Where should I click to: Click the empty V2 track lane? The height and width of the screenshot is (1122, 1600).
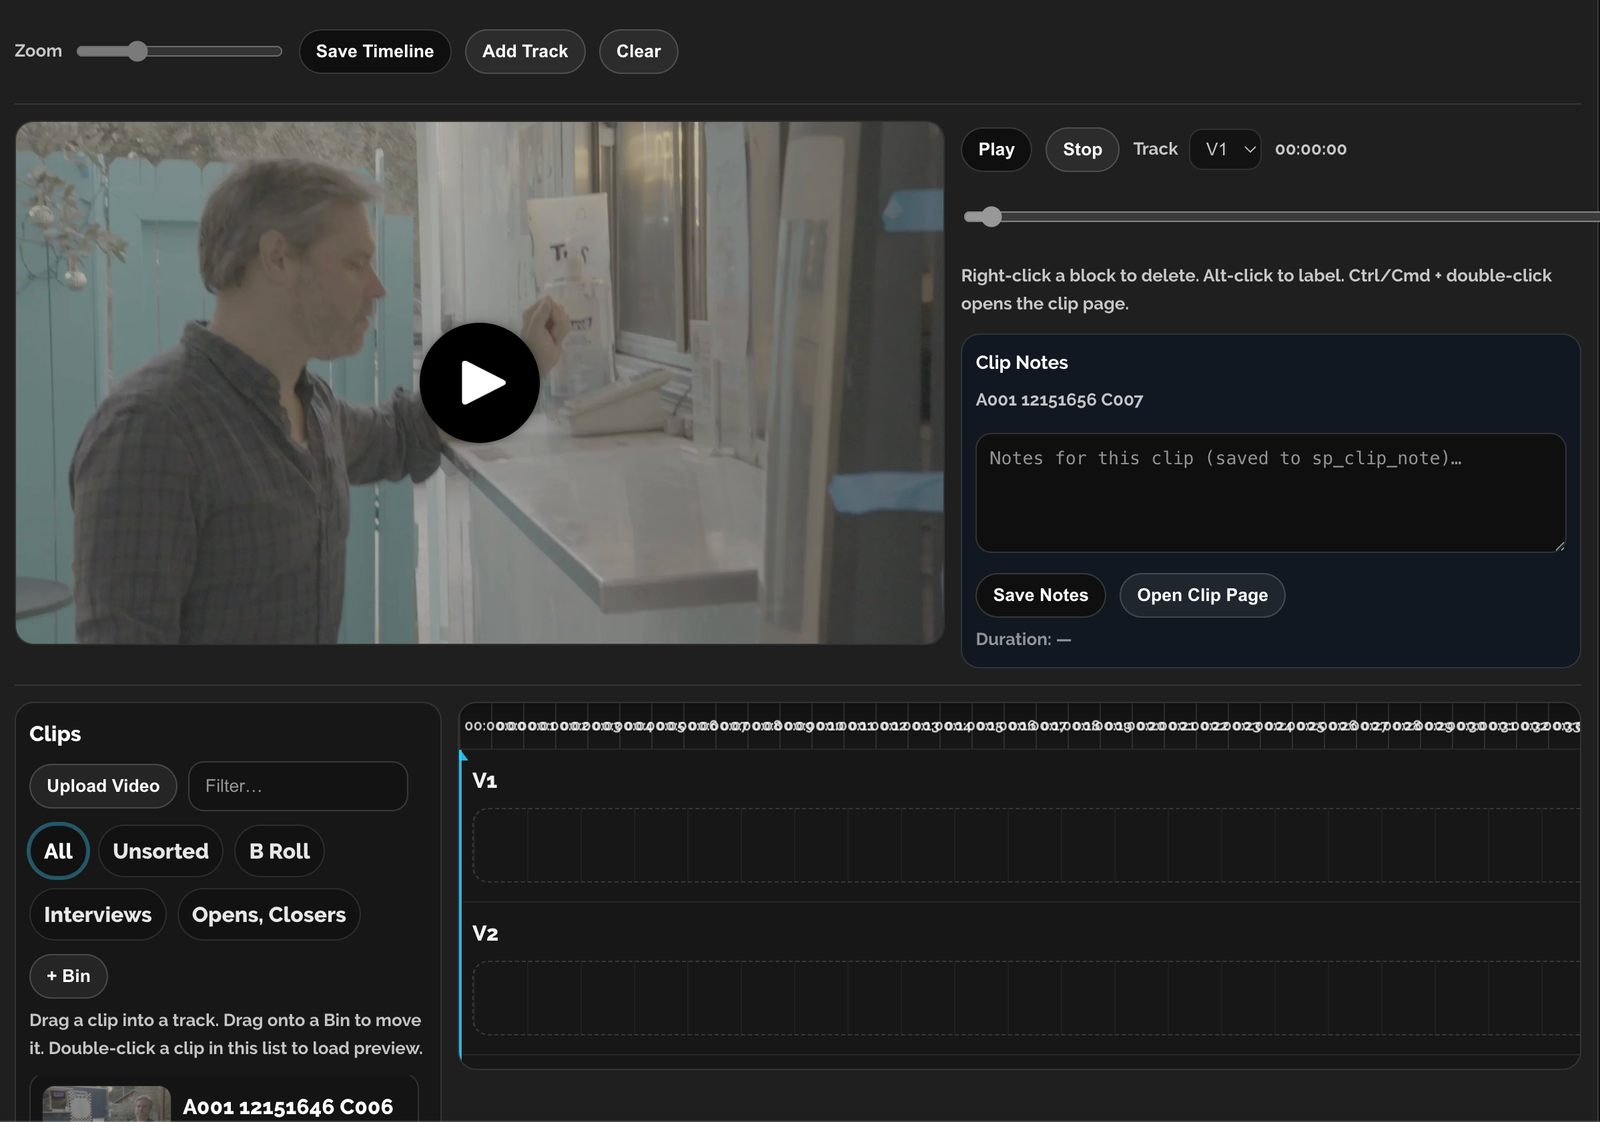1025,998
